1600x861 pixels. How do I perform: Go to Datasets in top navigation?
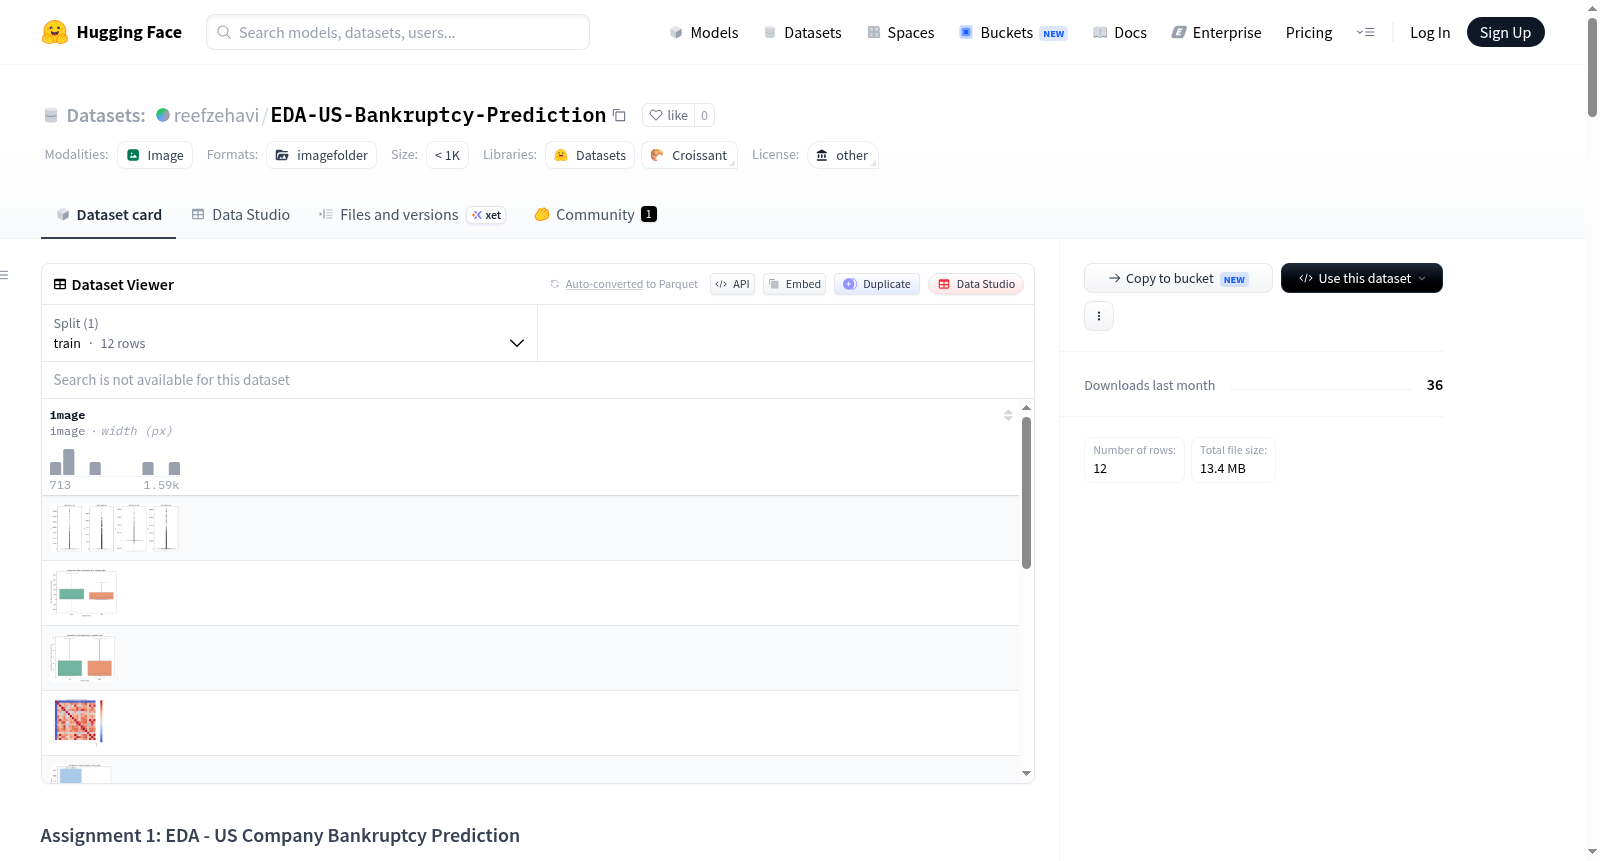pos(802,32)
